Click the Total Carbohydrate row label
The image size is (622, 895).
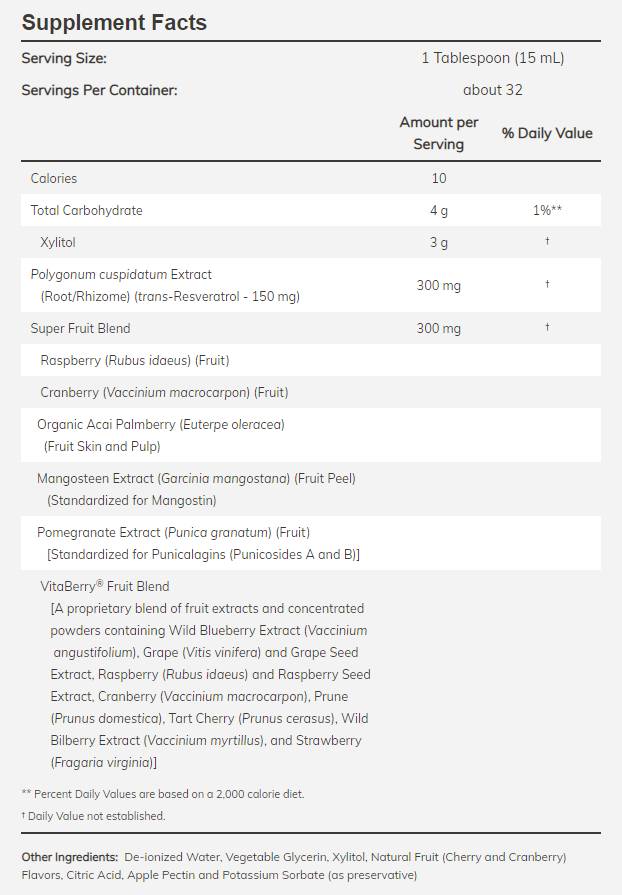87,210
